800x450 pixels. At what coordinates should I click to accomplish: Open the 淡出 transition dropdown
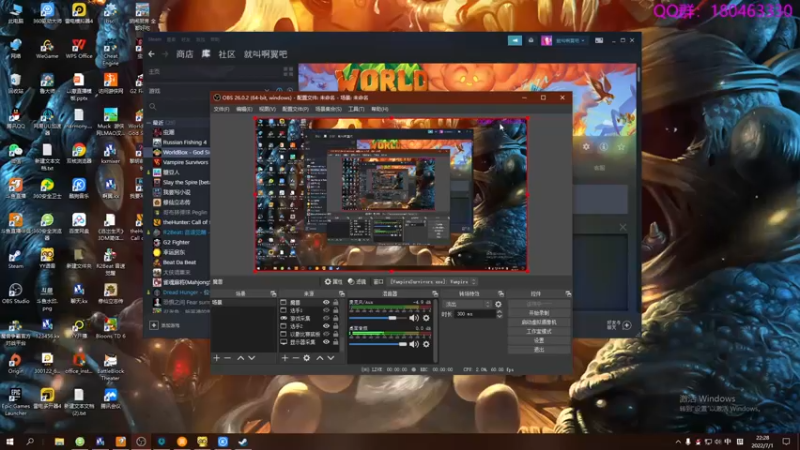tap(467, 305)
